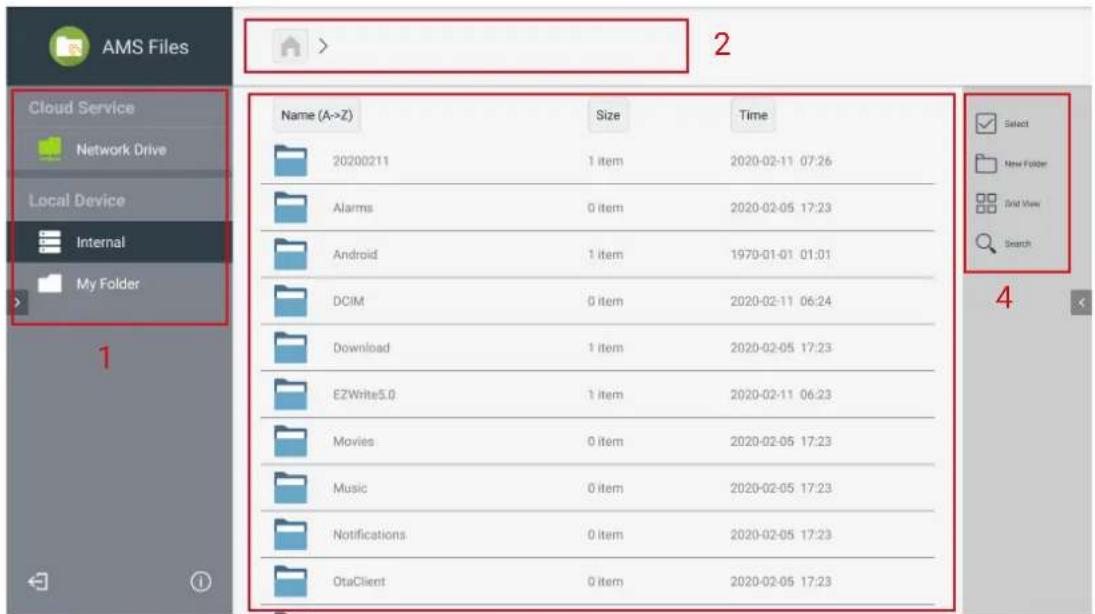Sort by Name (A->Z) header
1095x614 pixels.
click(x=316, y=115)
